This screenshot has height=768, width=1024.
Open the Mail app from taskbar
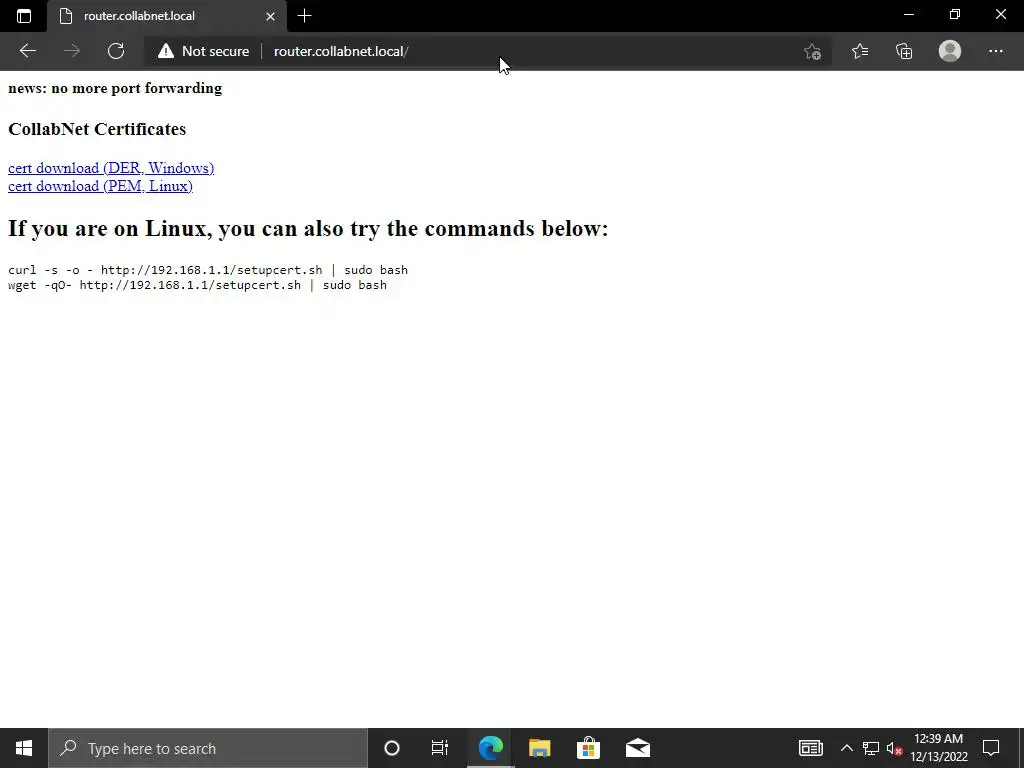point(637,748)
